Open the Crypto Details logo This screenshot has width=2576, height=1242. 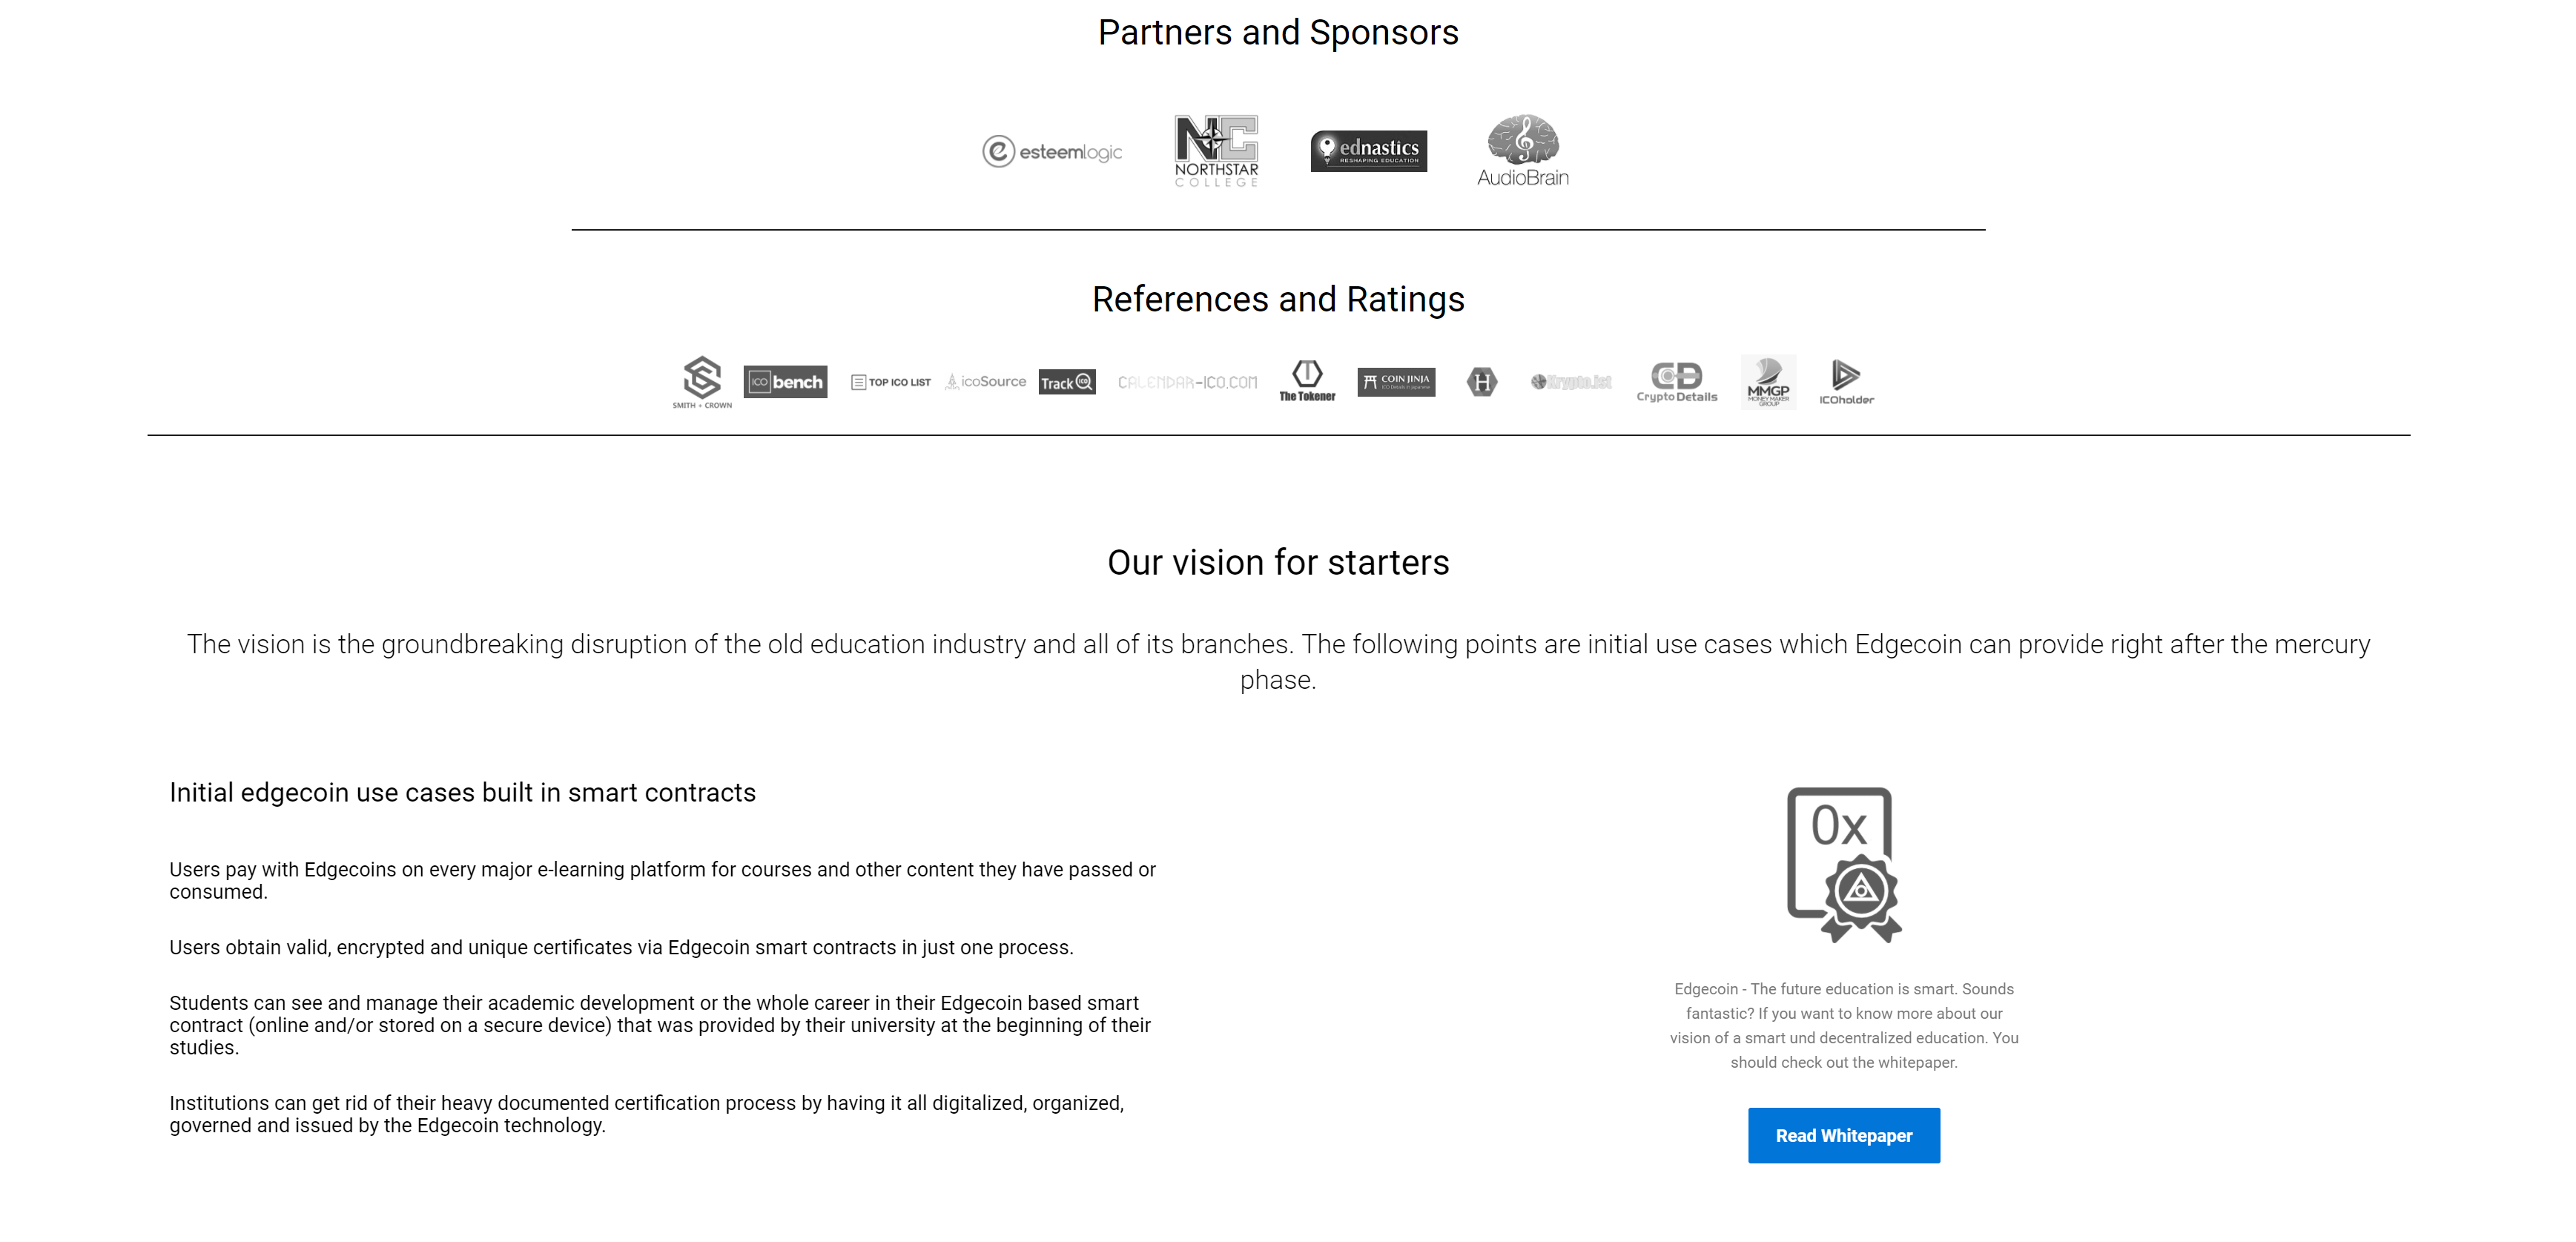click(1677, 382)
